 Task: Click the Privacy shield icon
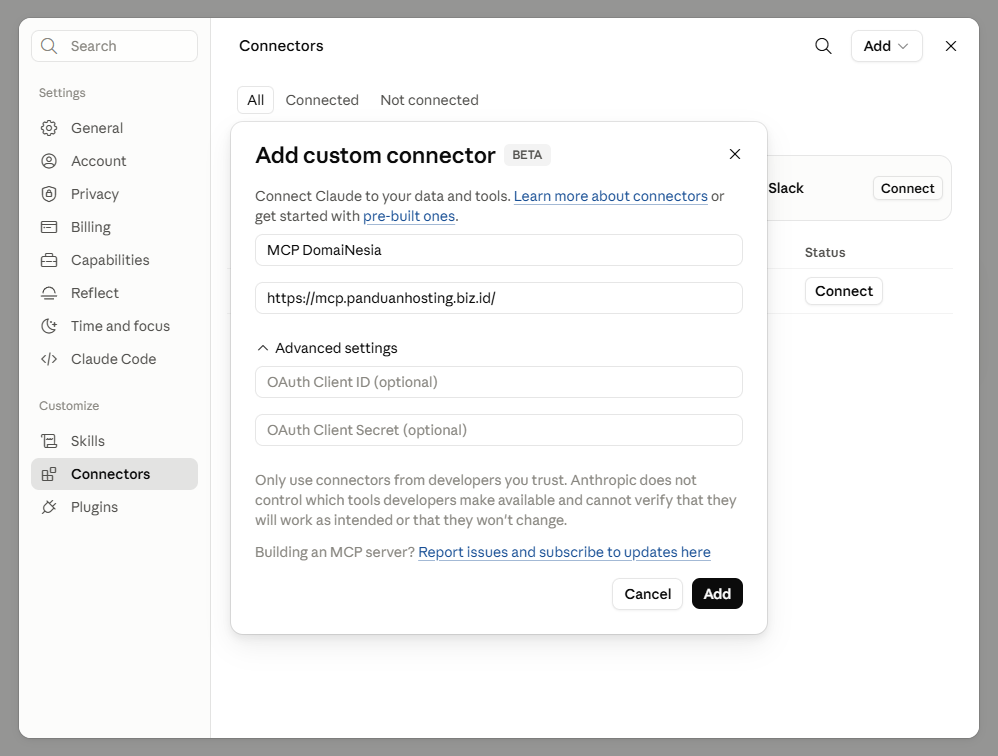[49, 194]
